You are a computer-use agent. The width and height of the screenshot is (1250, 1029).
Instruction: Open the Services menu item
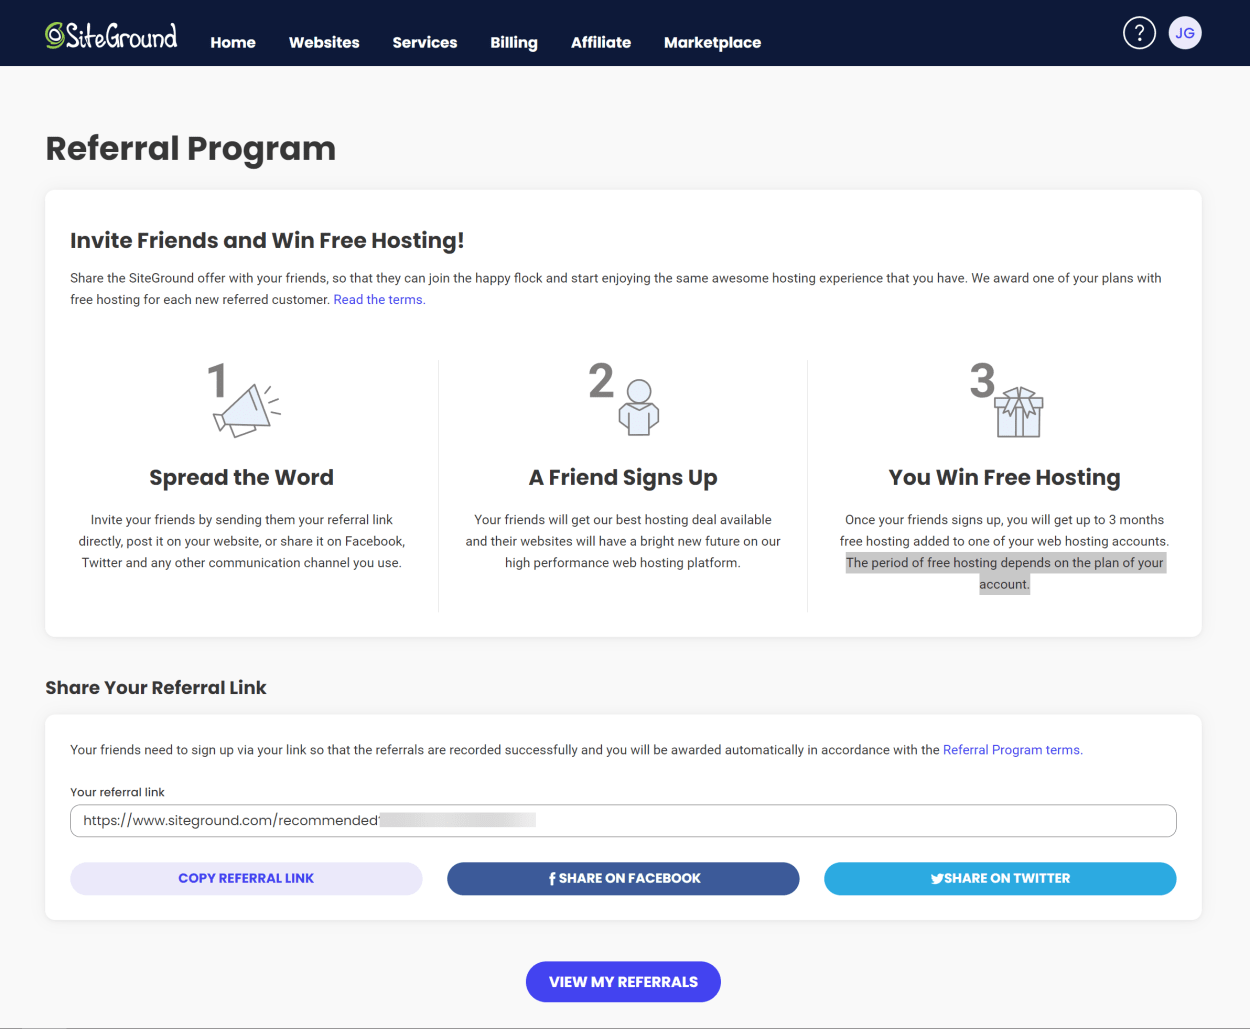click(x=425, y=42)
